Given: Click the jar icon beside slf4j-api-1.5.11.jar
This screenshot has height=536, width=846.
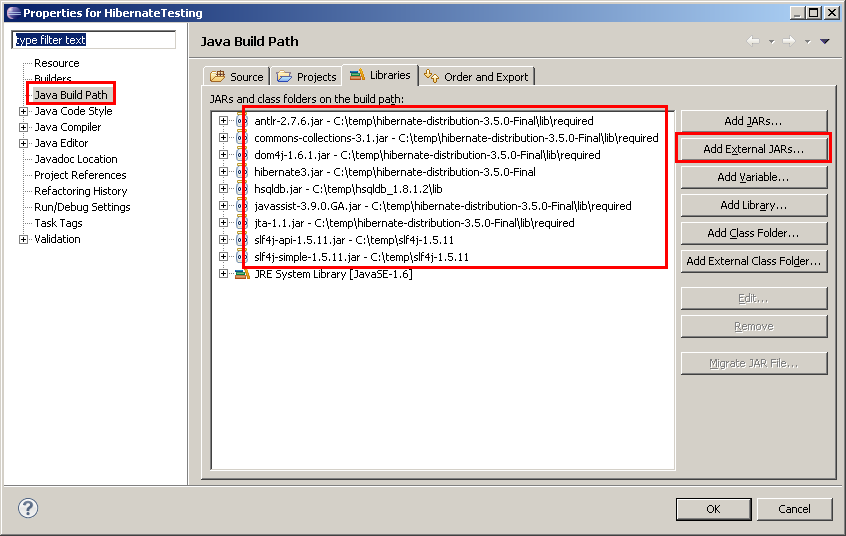Looking at the screenshot, I should (241, 240).
